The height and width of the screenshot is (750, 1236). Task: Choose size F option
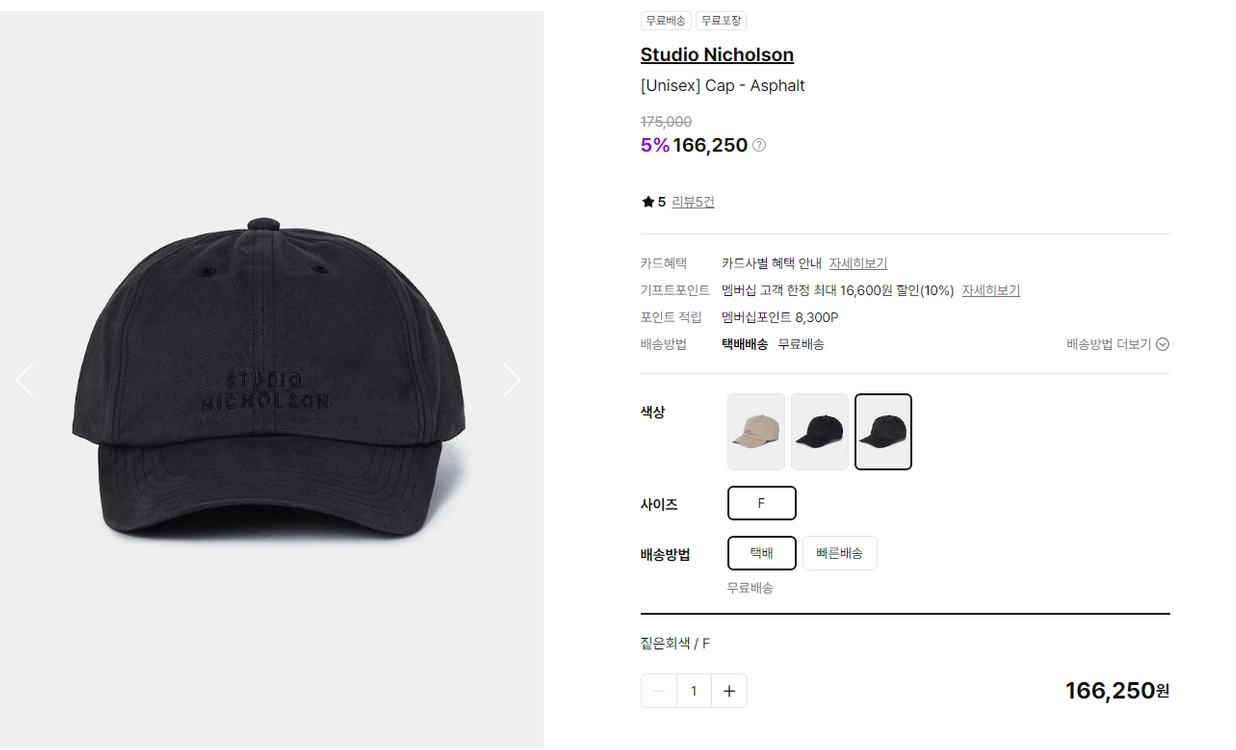[762, 503]
